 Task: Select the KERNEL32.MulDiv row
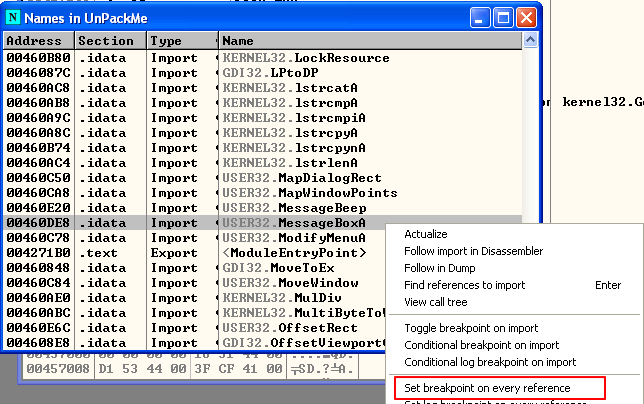tap(195, 297)
